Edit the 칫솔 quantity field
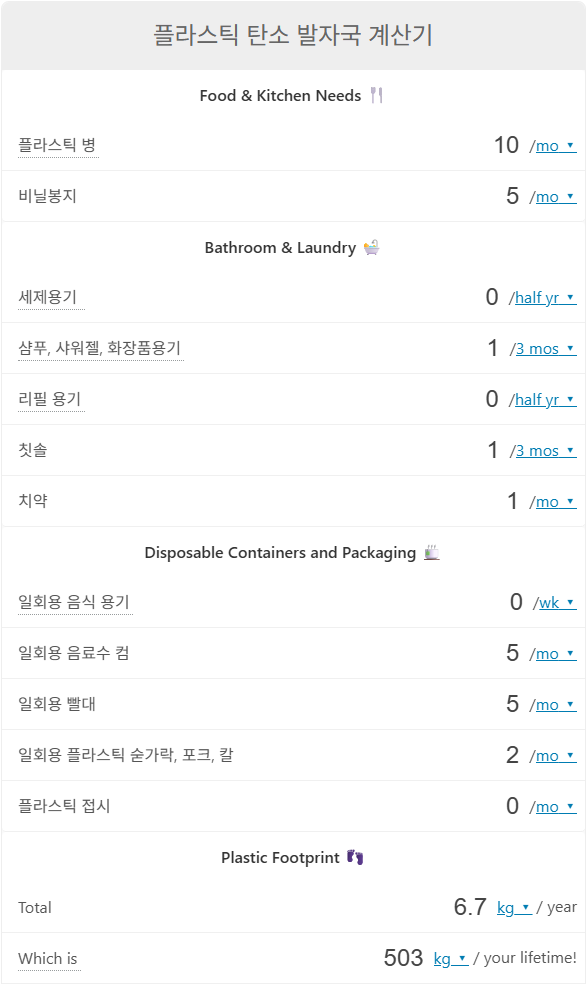Image resolution: width=587 pixels, height=984 pixels. 493,450
